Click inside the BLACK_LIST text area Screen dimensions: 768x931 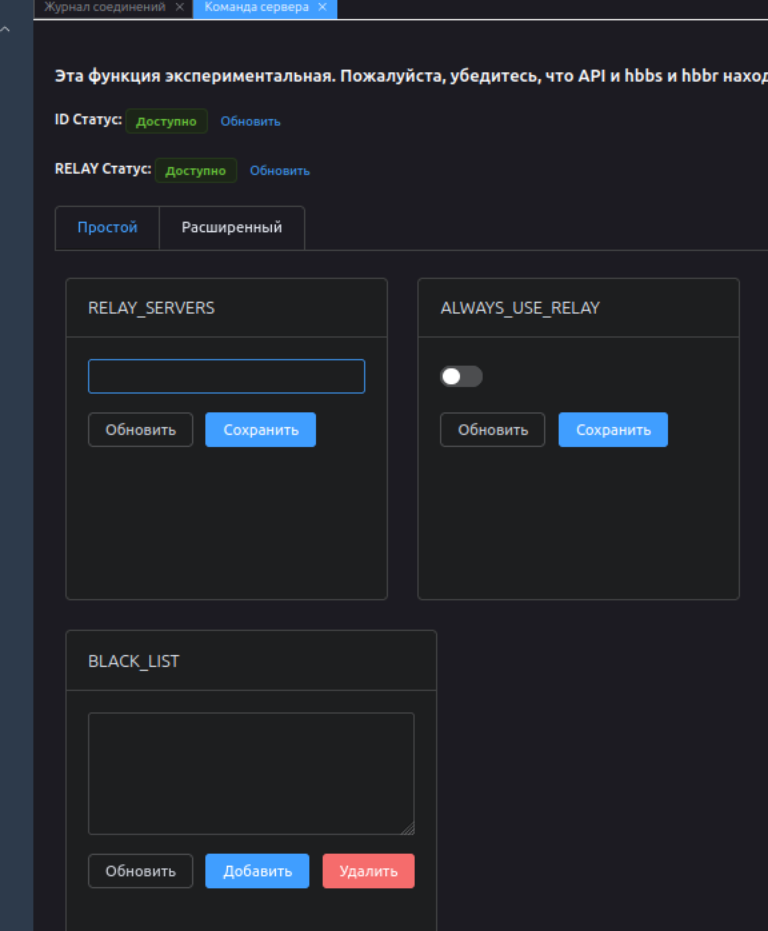tap(250, 772)
